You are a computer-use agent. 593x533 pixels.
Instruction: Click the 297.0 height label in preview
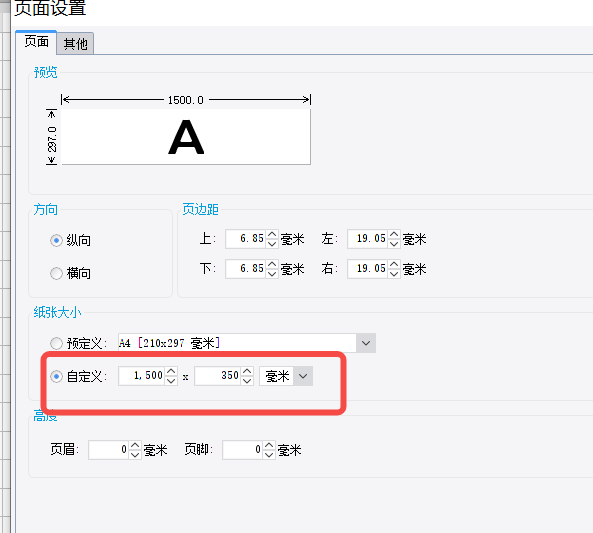[52, 139]
